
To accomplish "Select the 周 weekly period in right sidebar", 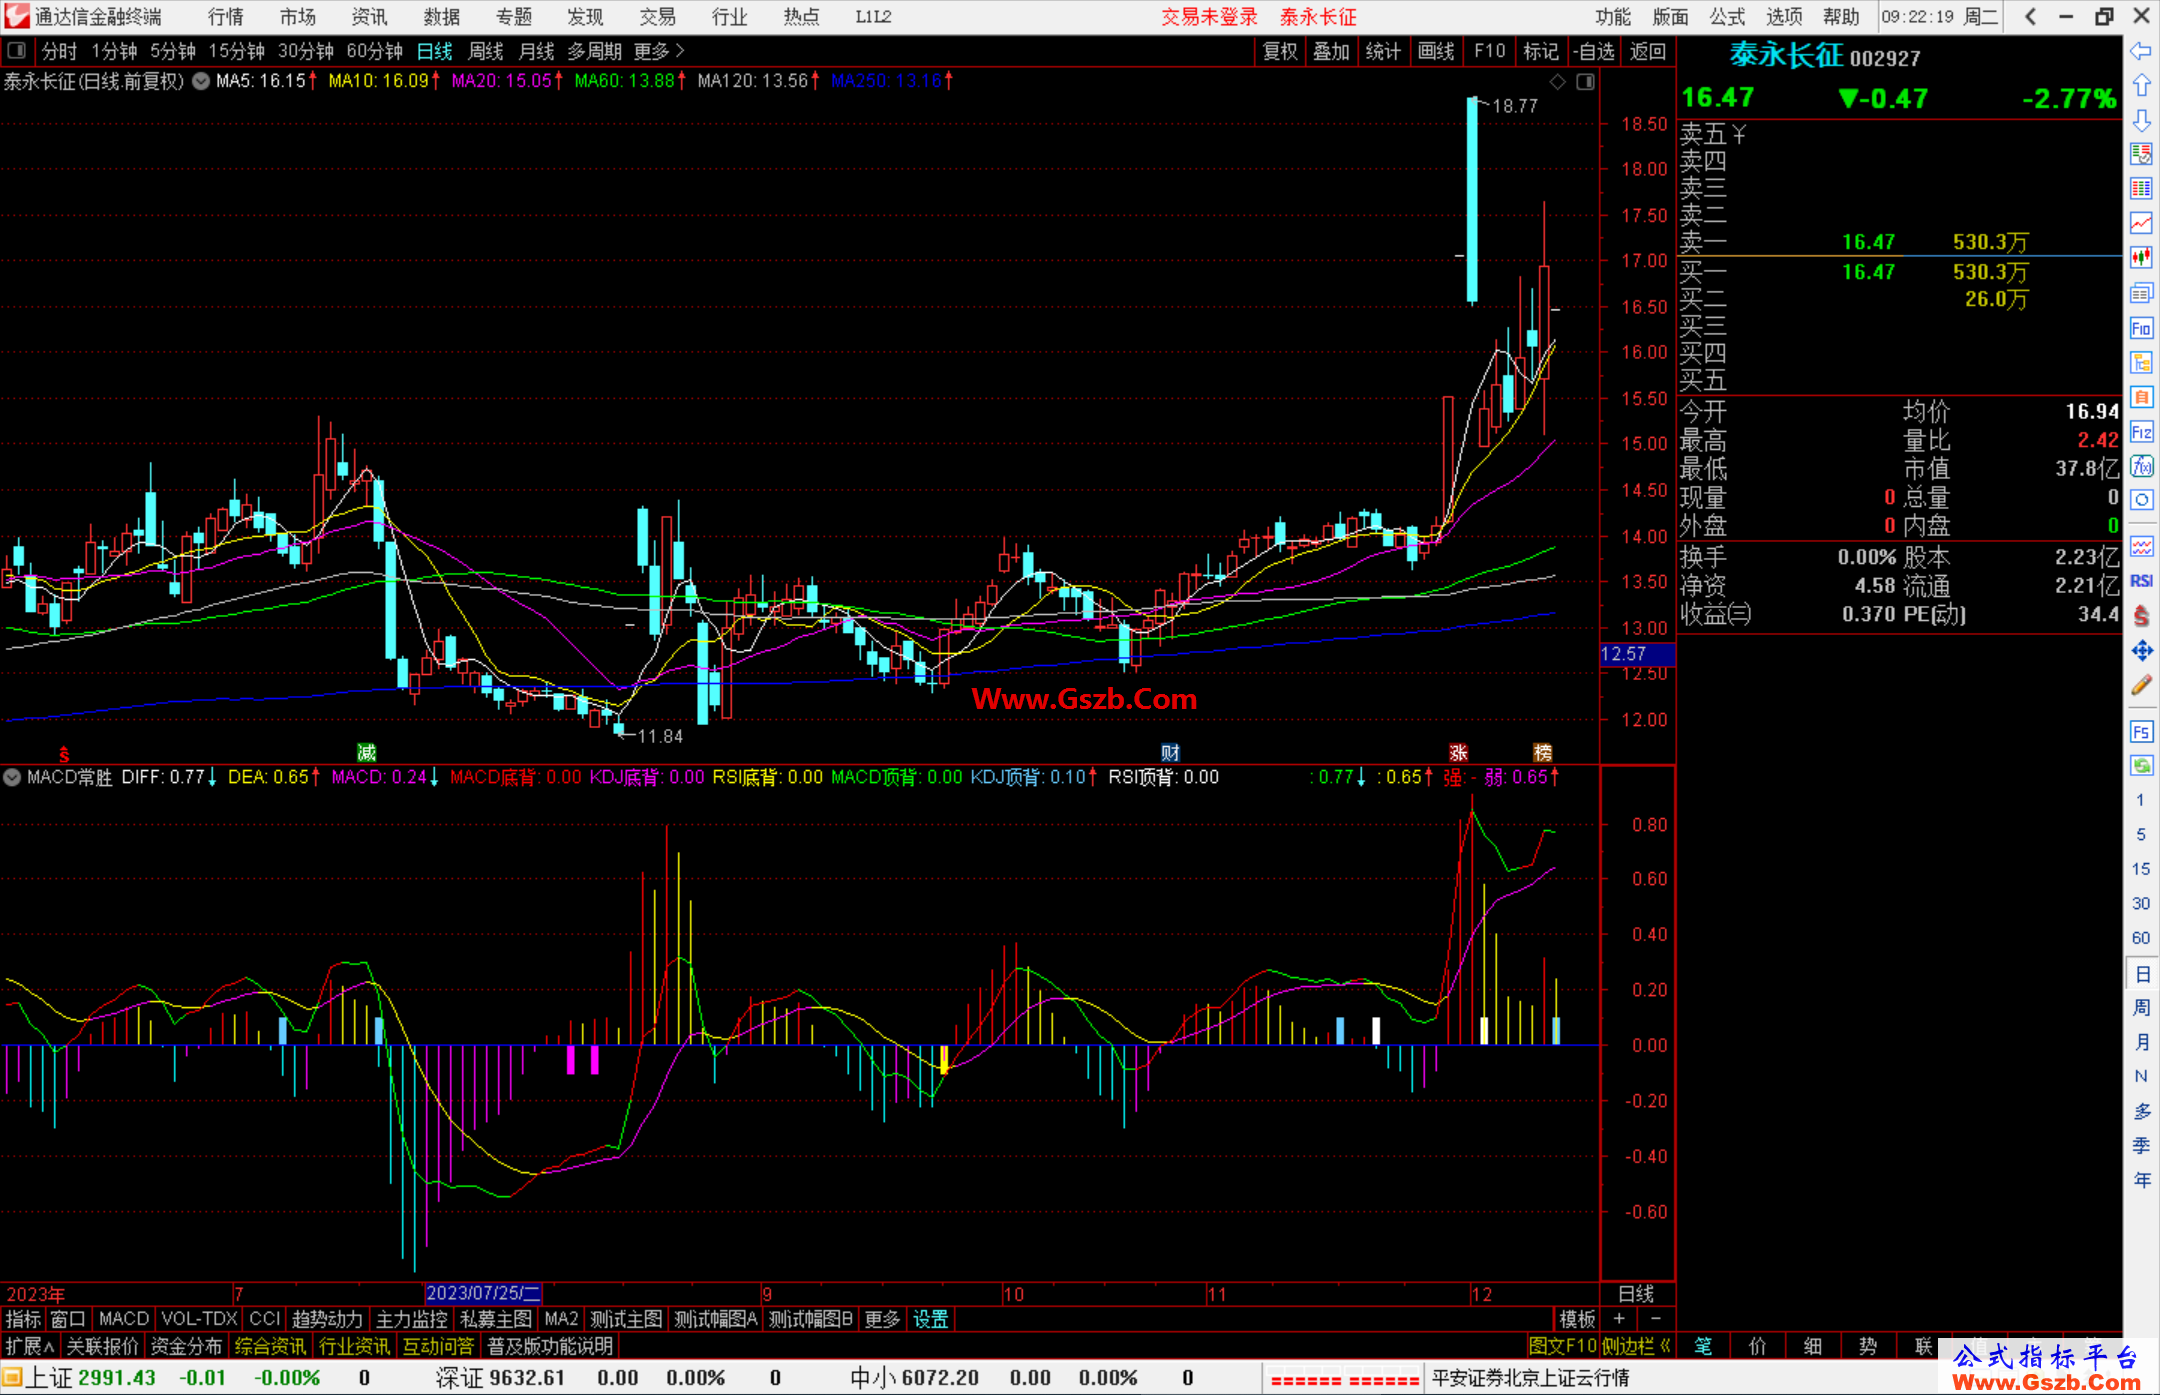I will (x=2141, y=1008).
